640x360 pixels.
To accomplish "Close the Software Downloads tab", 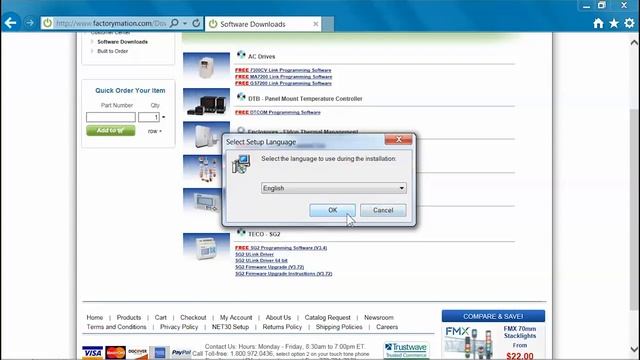I will 316,24.
